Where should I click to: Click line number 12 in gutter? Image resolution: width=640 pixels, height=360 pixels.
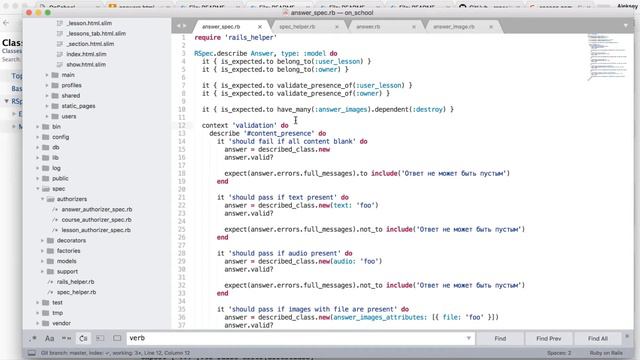point(181,125)
